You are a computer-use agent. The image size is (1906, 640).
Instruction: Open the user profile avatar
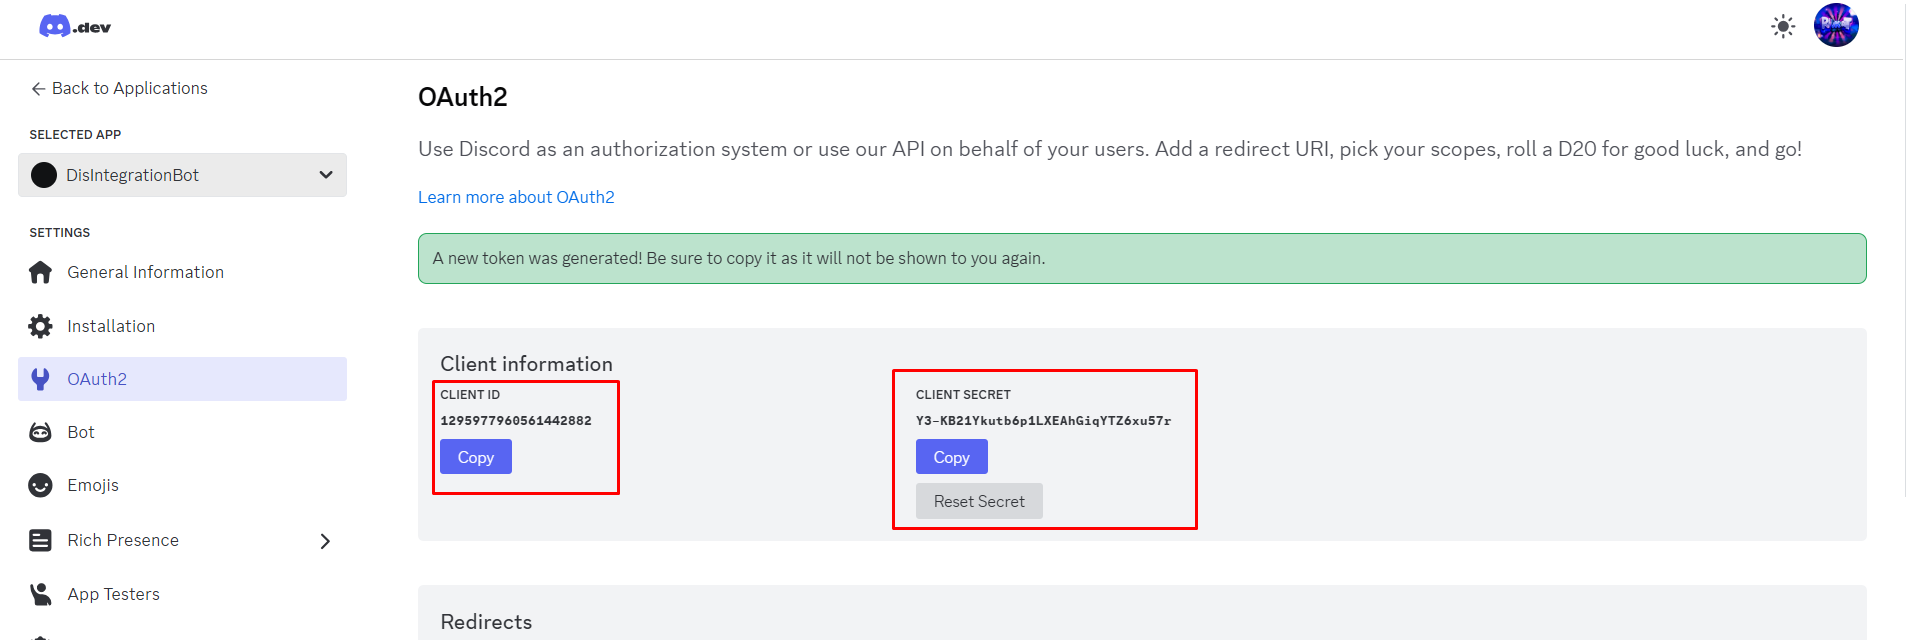1836,25
